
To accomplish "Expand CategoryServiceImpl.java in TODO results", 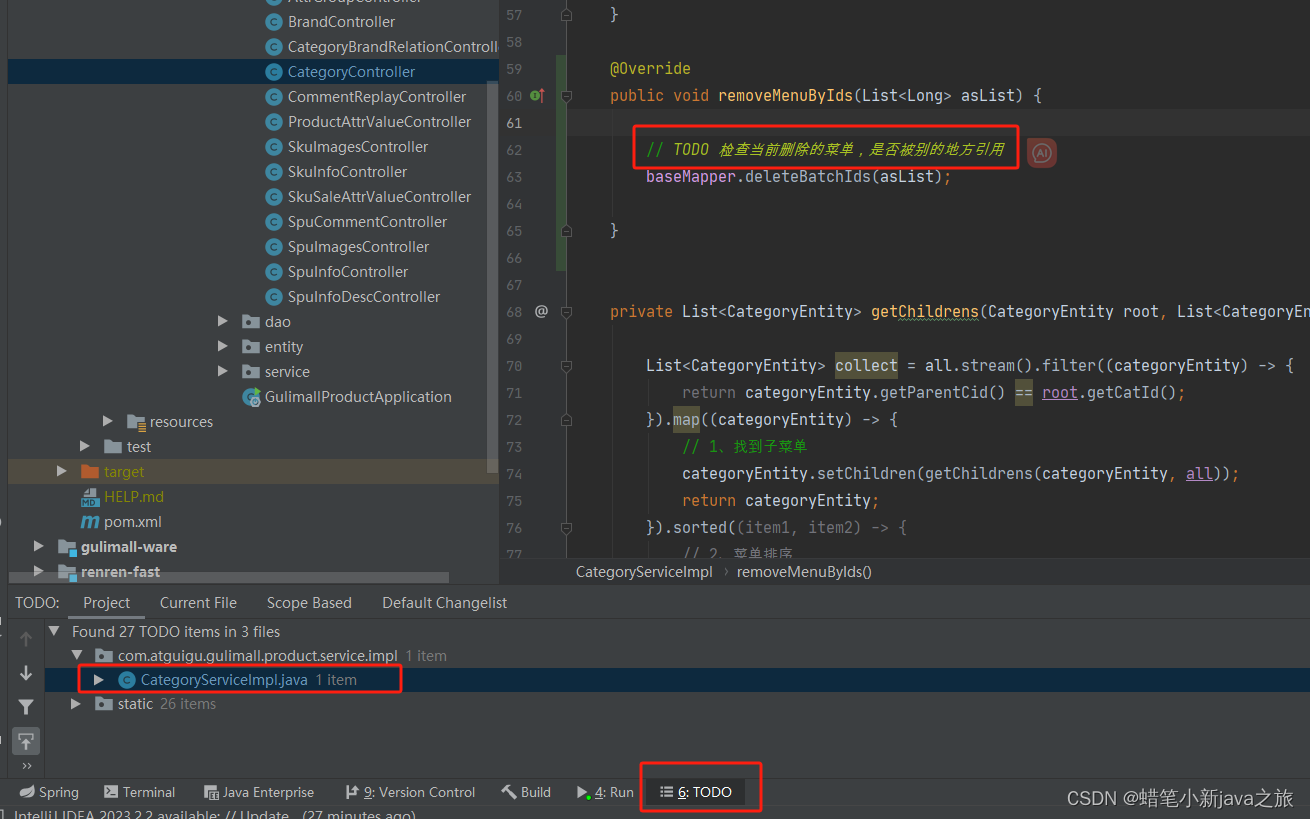I will (x=99, y=680).
